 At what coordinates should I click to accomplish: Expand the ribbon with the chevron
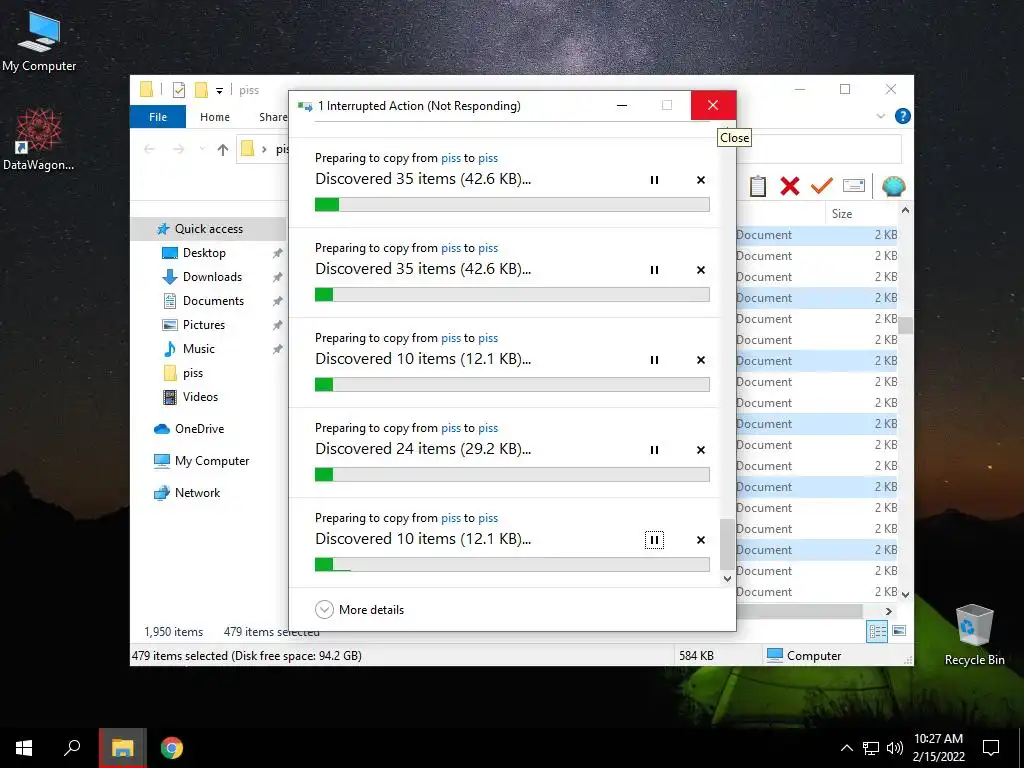pyautogui.click(x=880, y=116)
